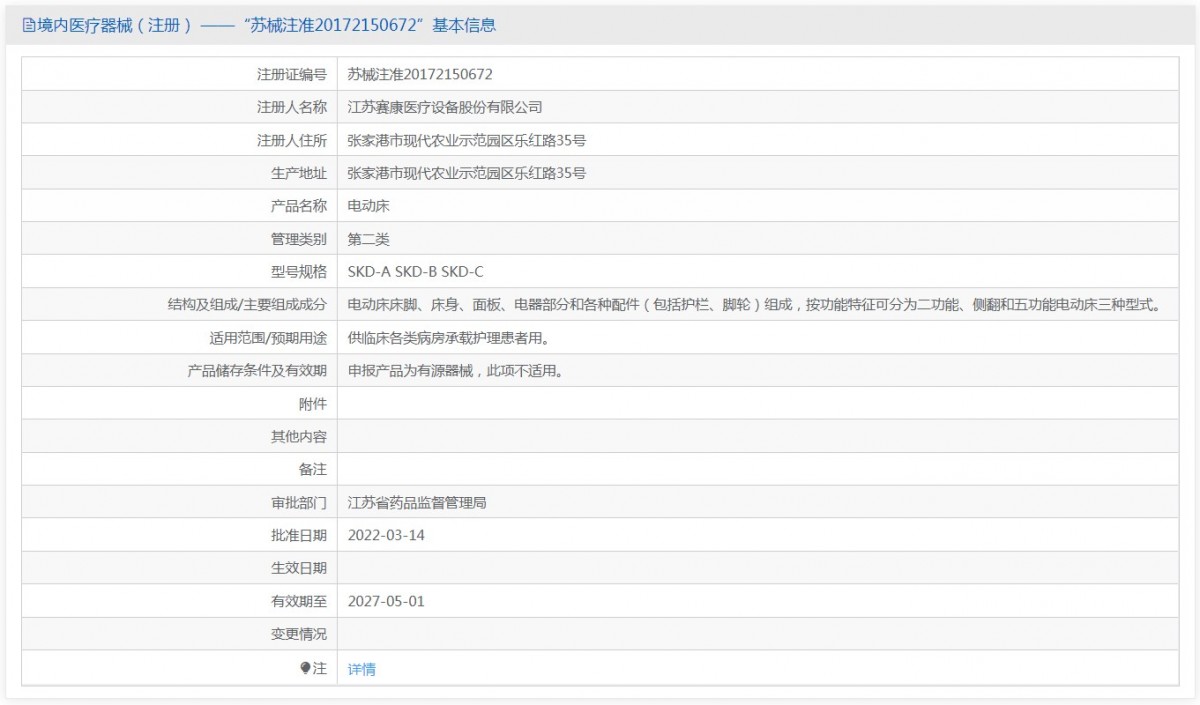
Task: Select the address value in 注册人住所 row
Action: pyautogui.click(x=466, y=140)
